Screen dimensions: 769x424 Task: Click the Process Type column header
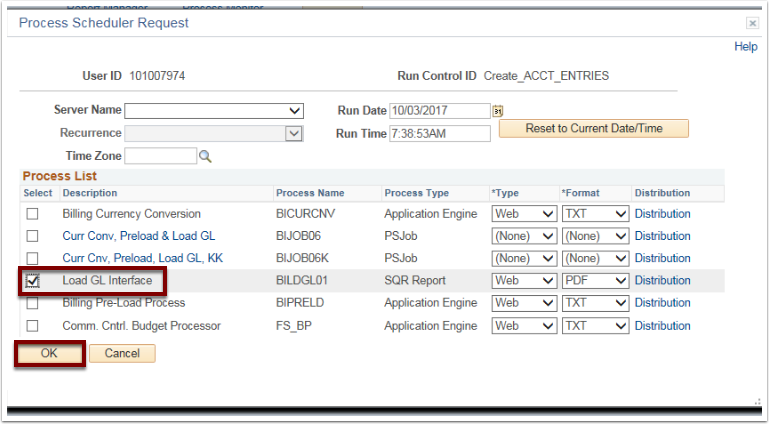416,193
